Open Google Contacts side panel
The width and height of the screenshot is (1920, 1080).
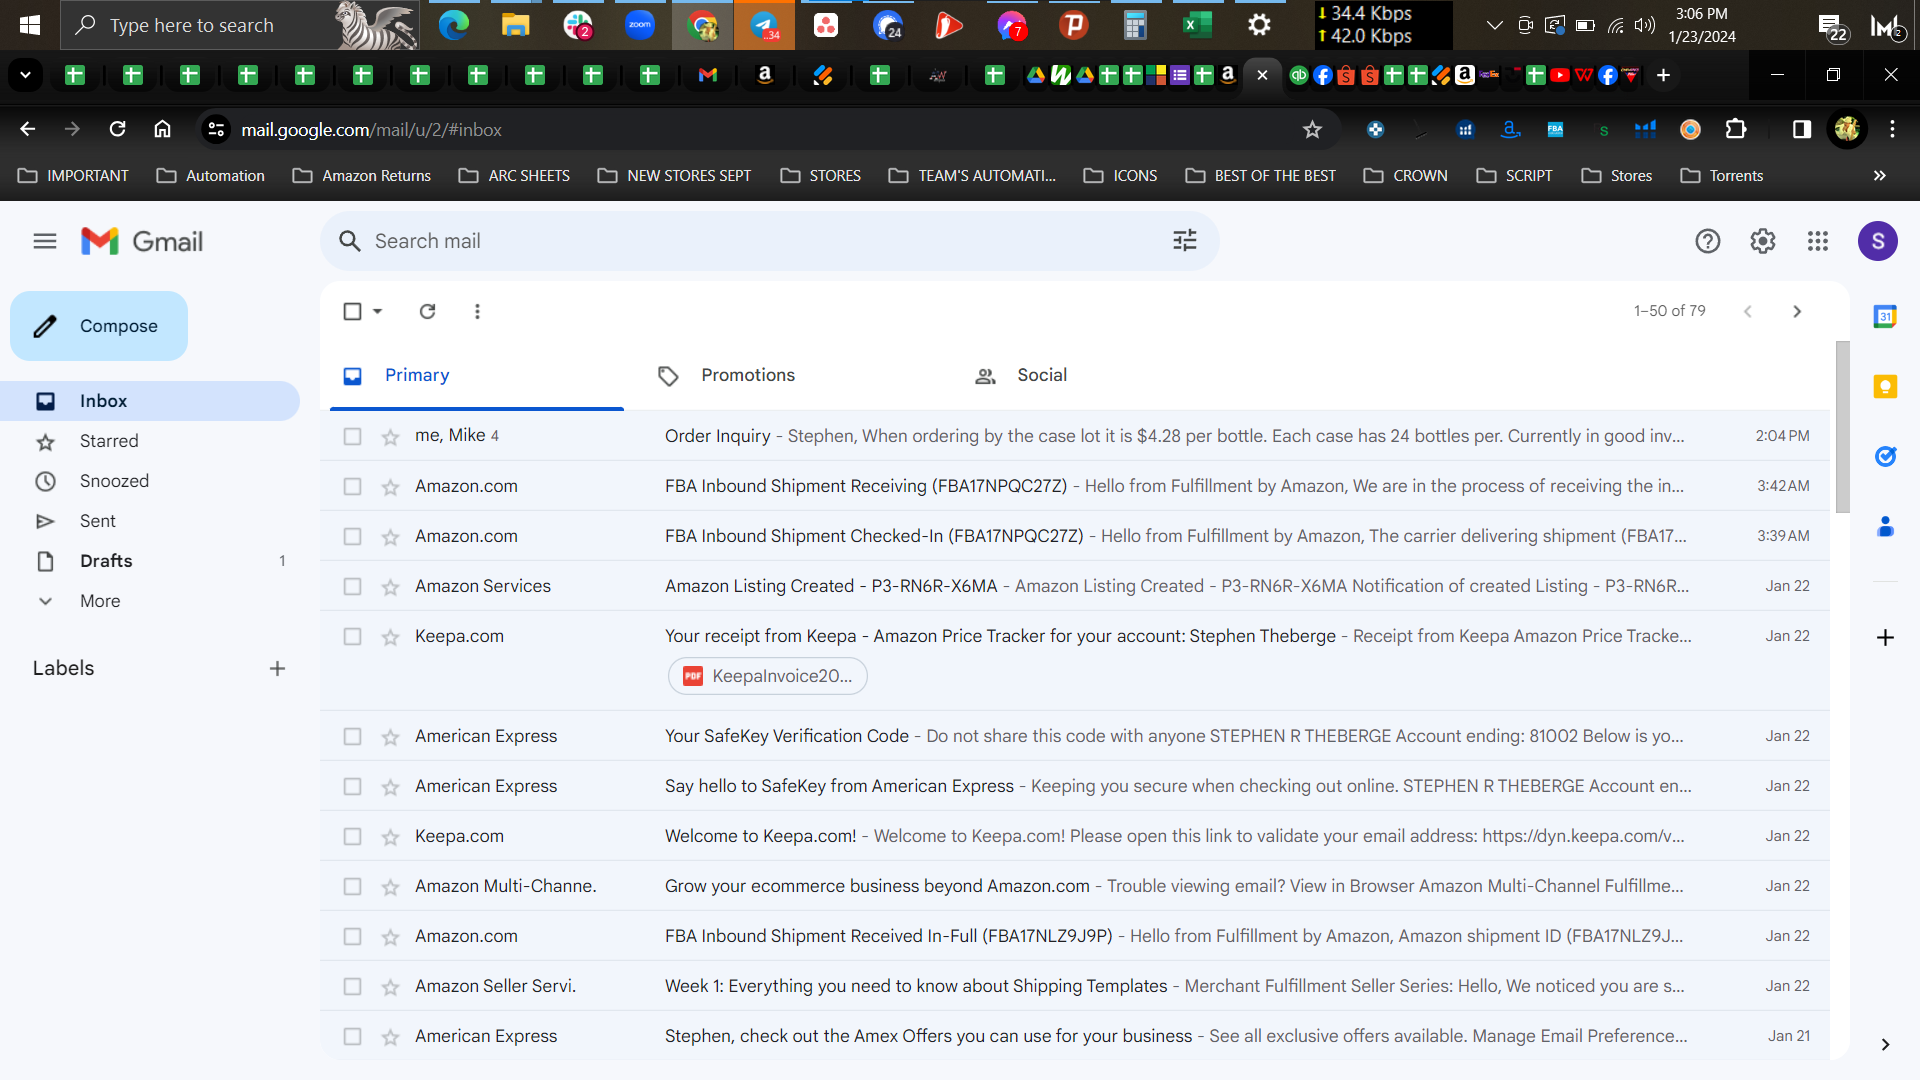click(1885, 527)
